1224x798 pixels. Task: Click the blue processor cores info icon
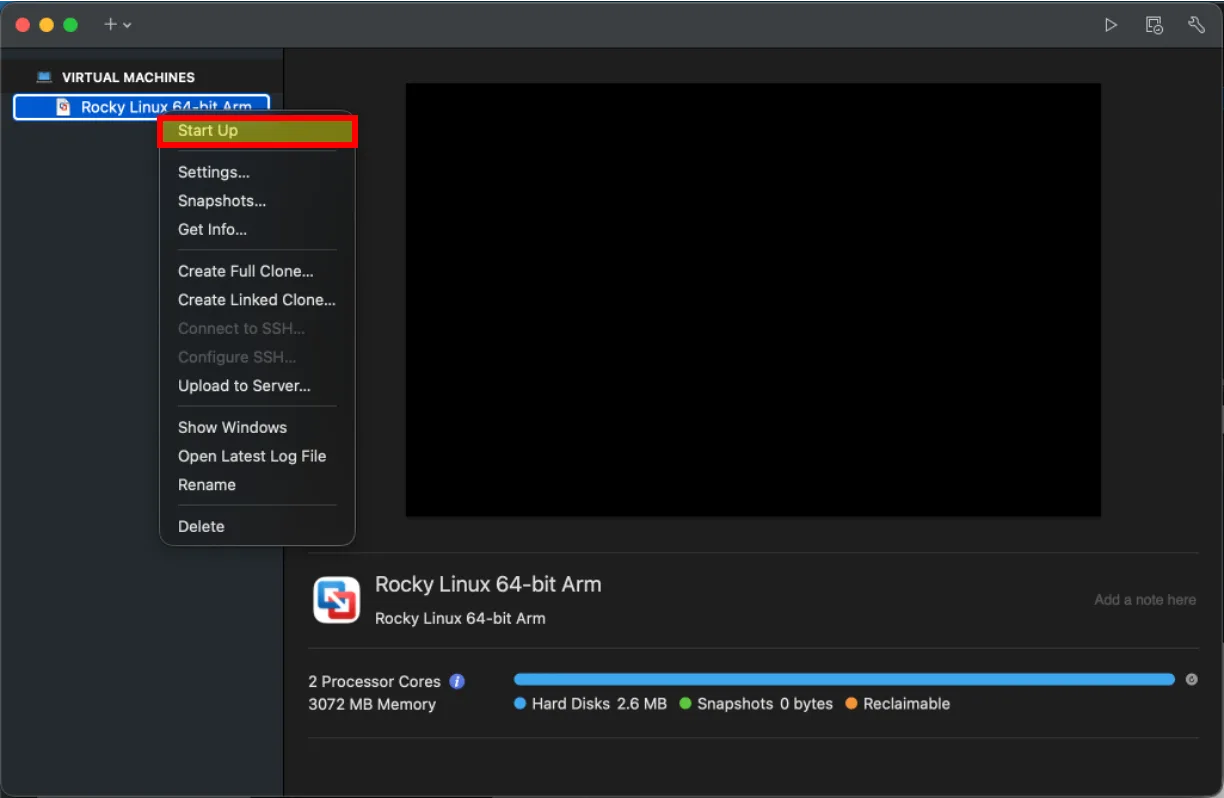(x=457, y=681)
